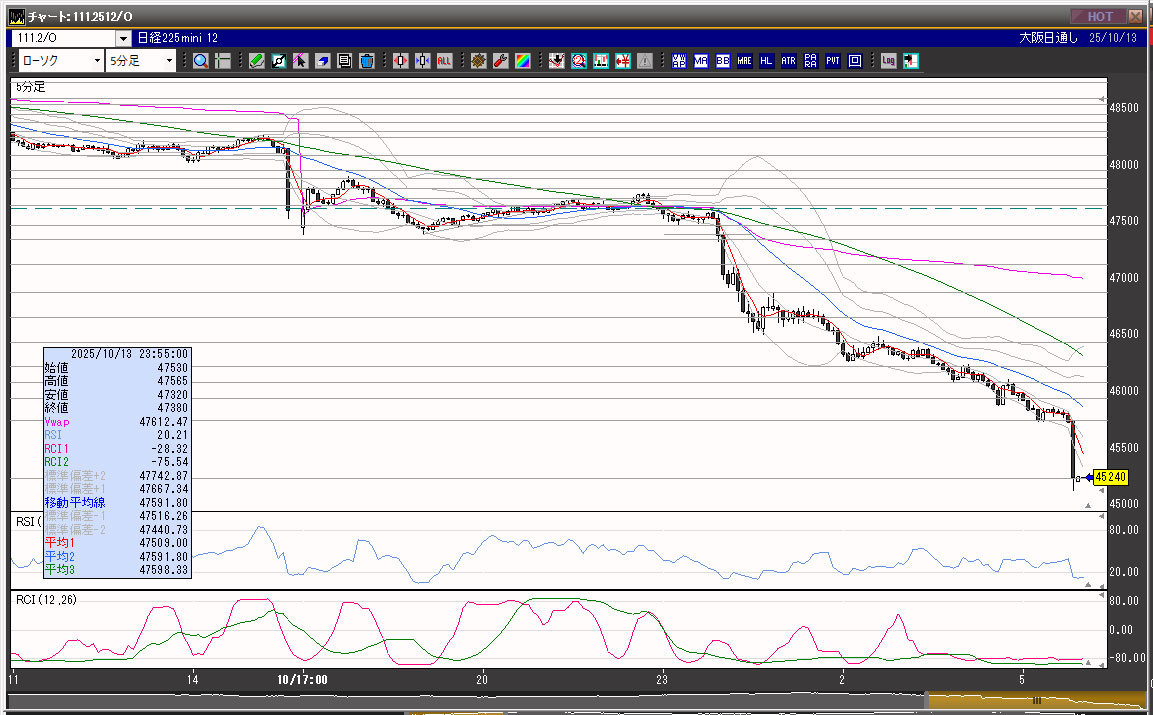Toggle the VWAP indicator

pyautogui.click(x=679, y=61)
